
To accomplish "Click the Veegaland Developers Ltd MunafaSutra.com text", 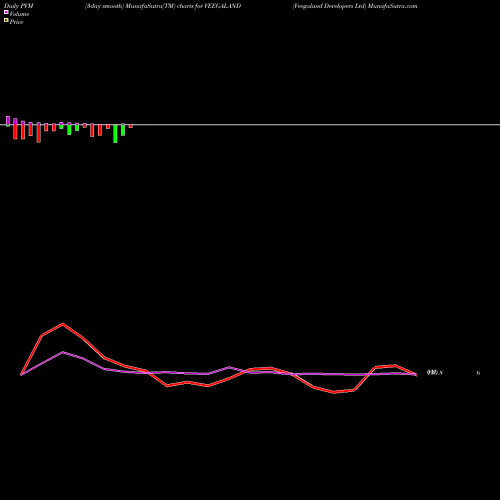I will (x=355, y=6).
